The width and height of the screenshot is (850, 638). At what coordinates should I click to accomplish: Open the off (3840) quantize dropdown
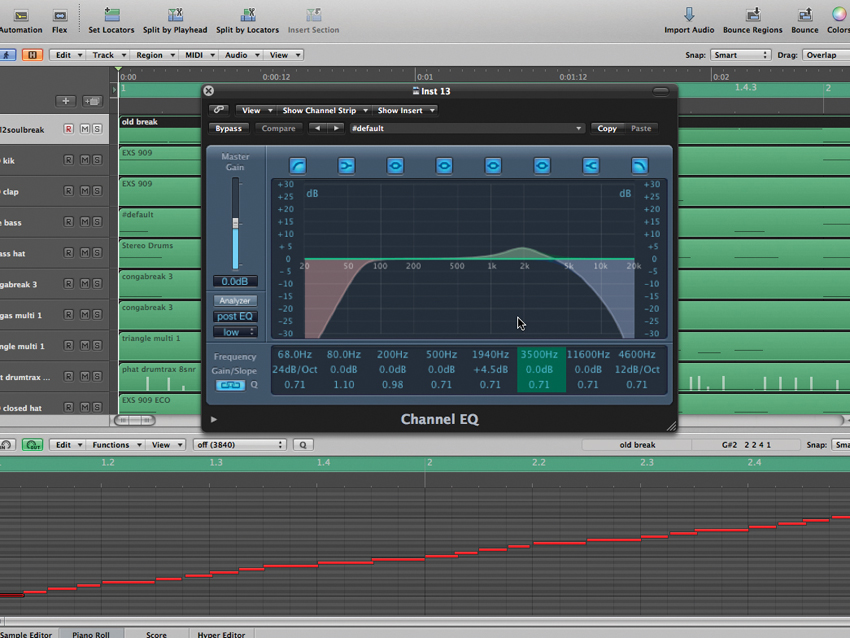click(240, 444)
